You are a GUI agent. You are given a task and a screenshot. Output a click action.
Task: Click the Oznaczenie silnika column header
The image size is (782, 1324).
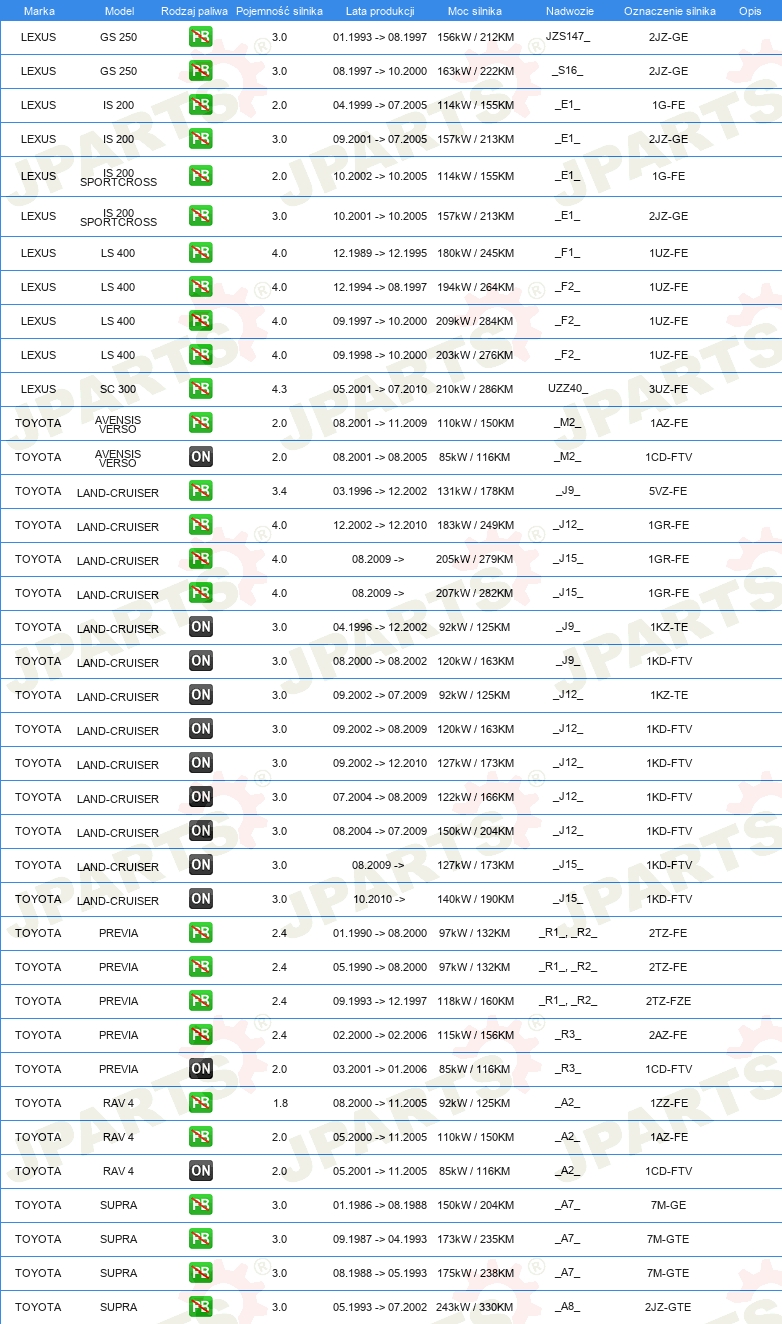coord(669,11)
